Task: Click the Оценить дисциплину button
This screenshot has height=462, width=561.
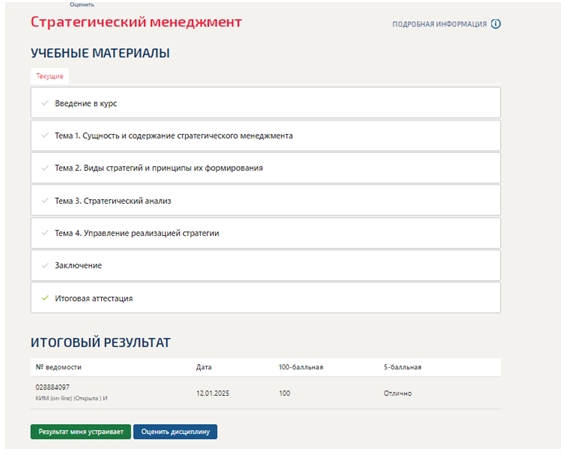Action: point(175,432)
